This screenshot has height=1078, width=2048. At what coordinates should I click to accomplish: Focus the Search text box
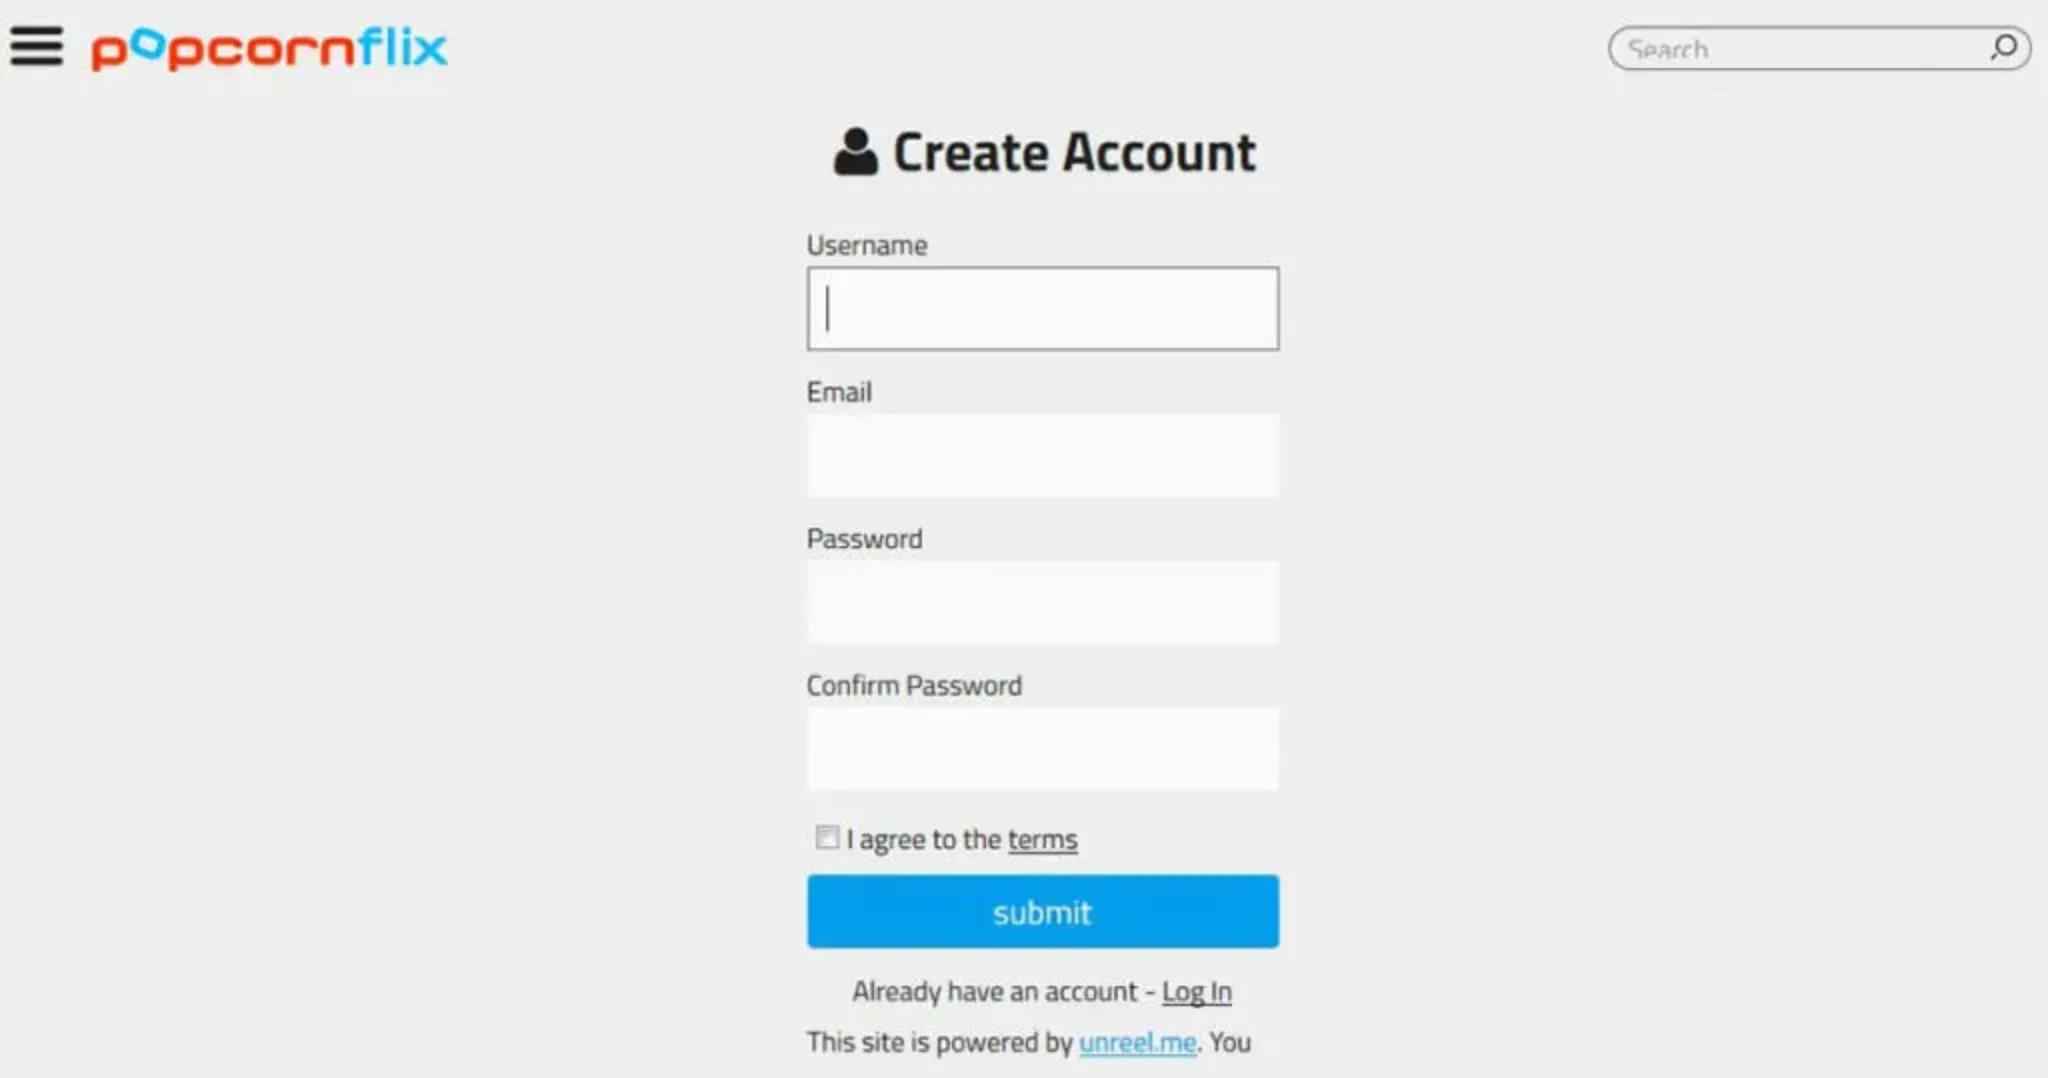1800,49
